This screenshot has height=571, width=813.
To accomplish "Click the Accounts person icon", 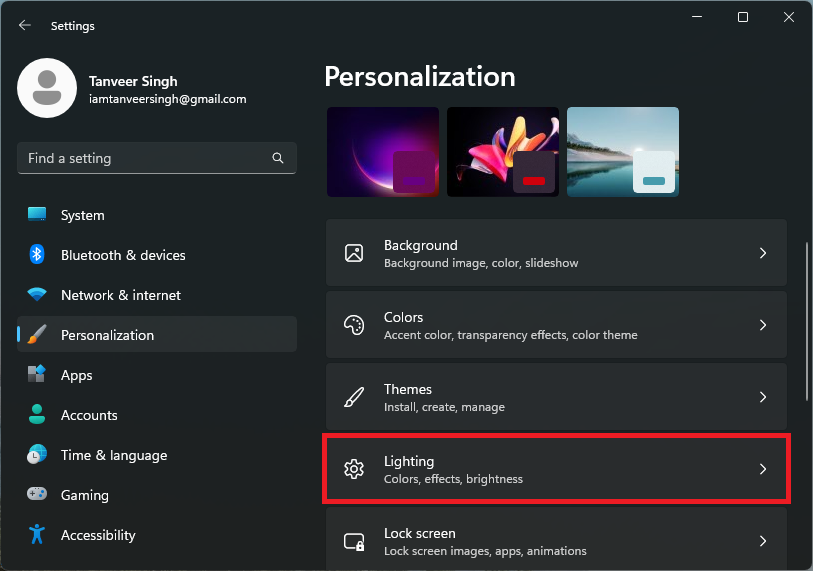I will click(x=37, y=414).
